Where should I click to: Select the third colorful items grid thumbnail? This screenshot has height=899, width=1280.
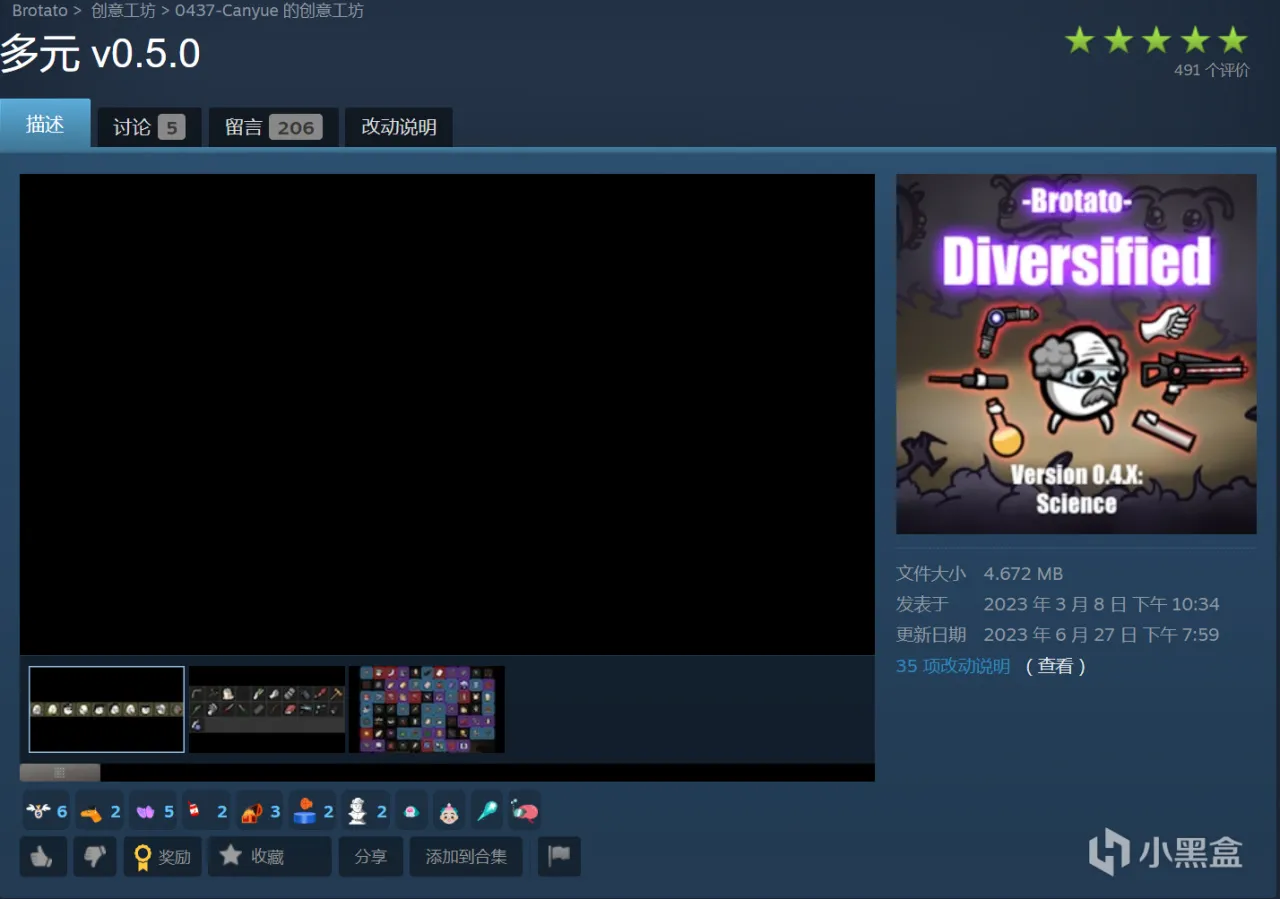pyautogui.click(x=427, y=709)
